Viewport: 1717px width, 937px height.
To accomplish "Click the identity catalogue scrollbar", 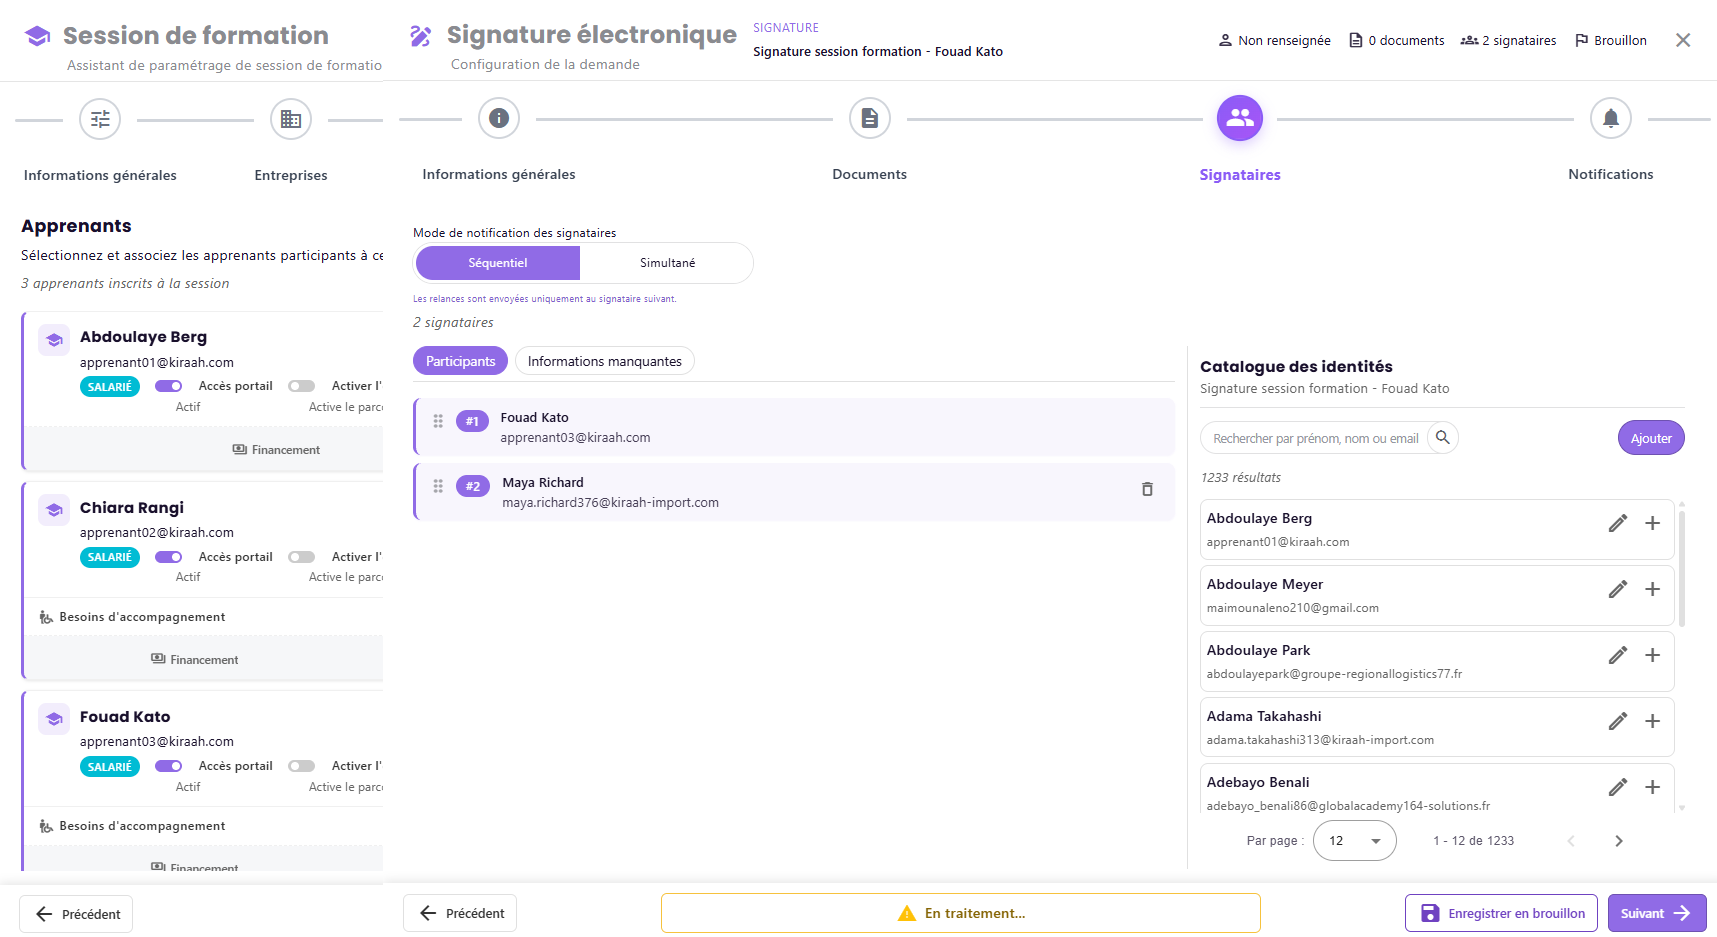I will click(x=1682, y=568).
